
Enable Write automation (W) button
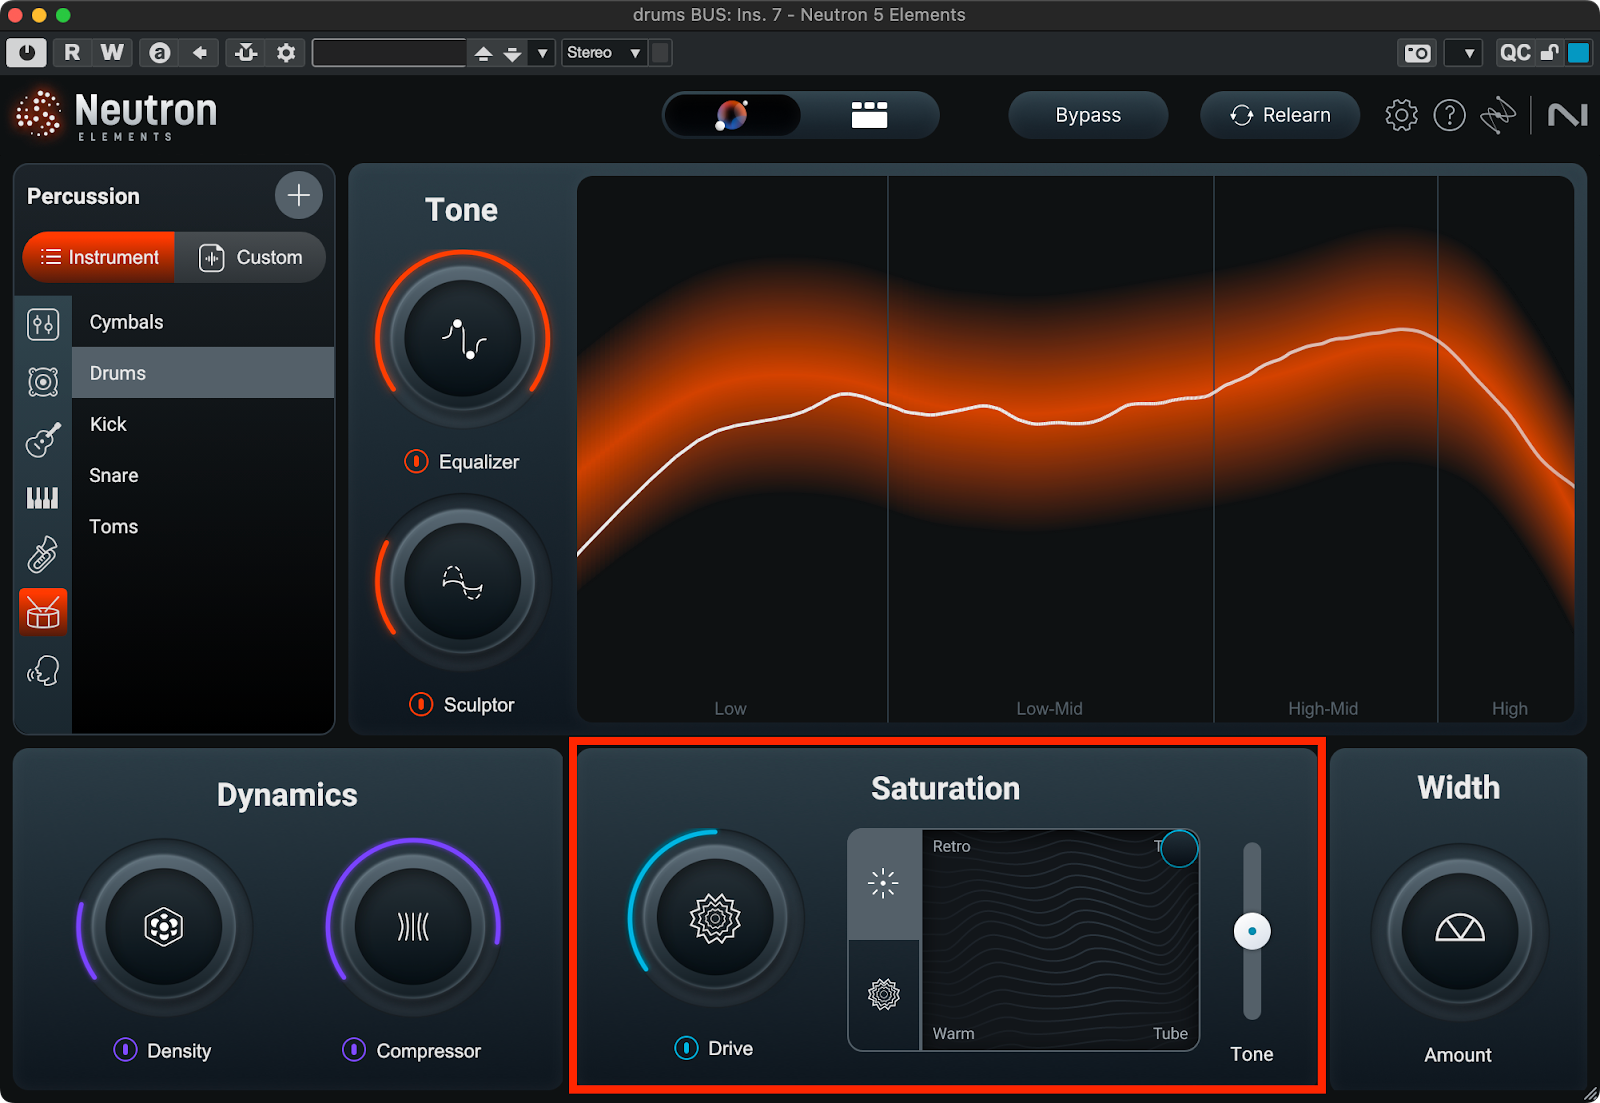pyautogui.click(x=112, y=52)
